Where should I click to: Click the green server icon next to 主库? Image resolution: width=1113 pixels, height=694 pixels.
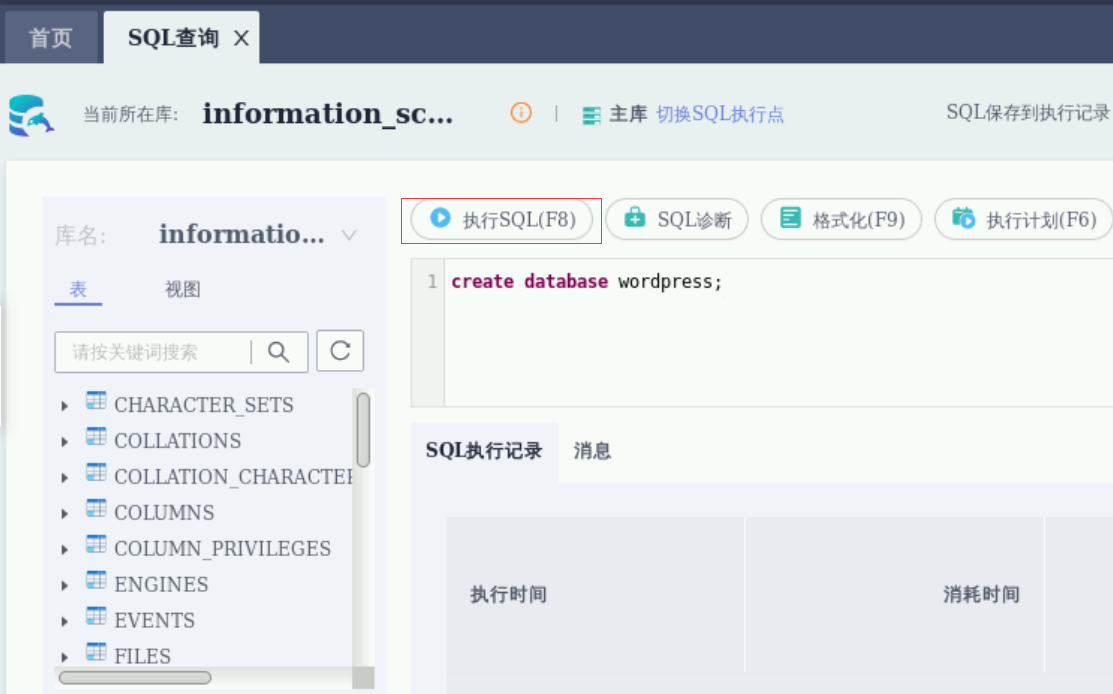(591, 115)
